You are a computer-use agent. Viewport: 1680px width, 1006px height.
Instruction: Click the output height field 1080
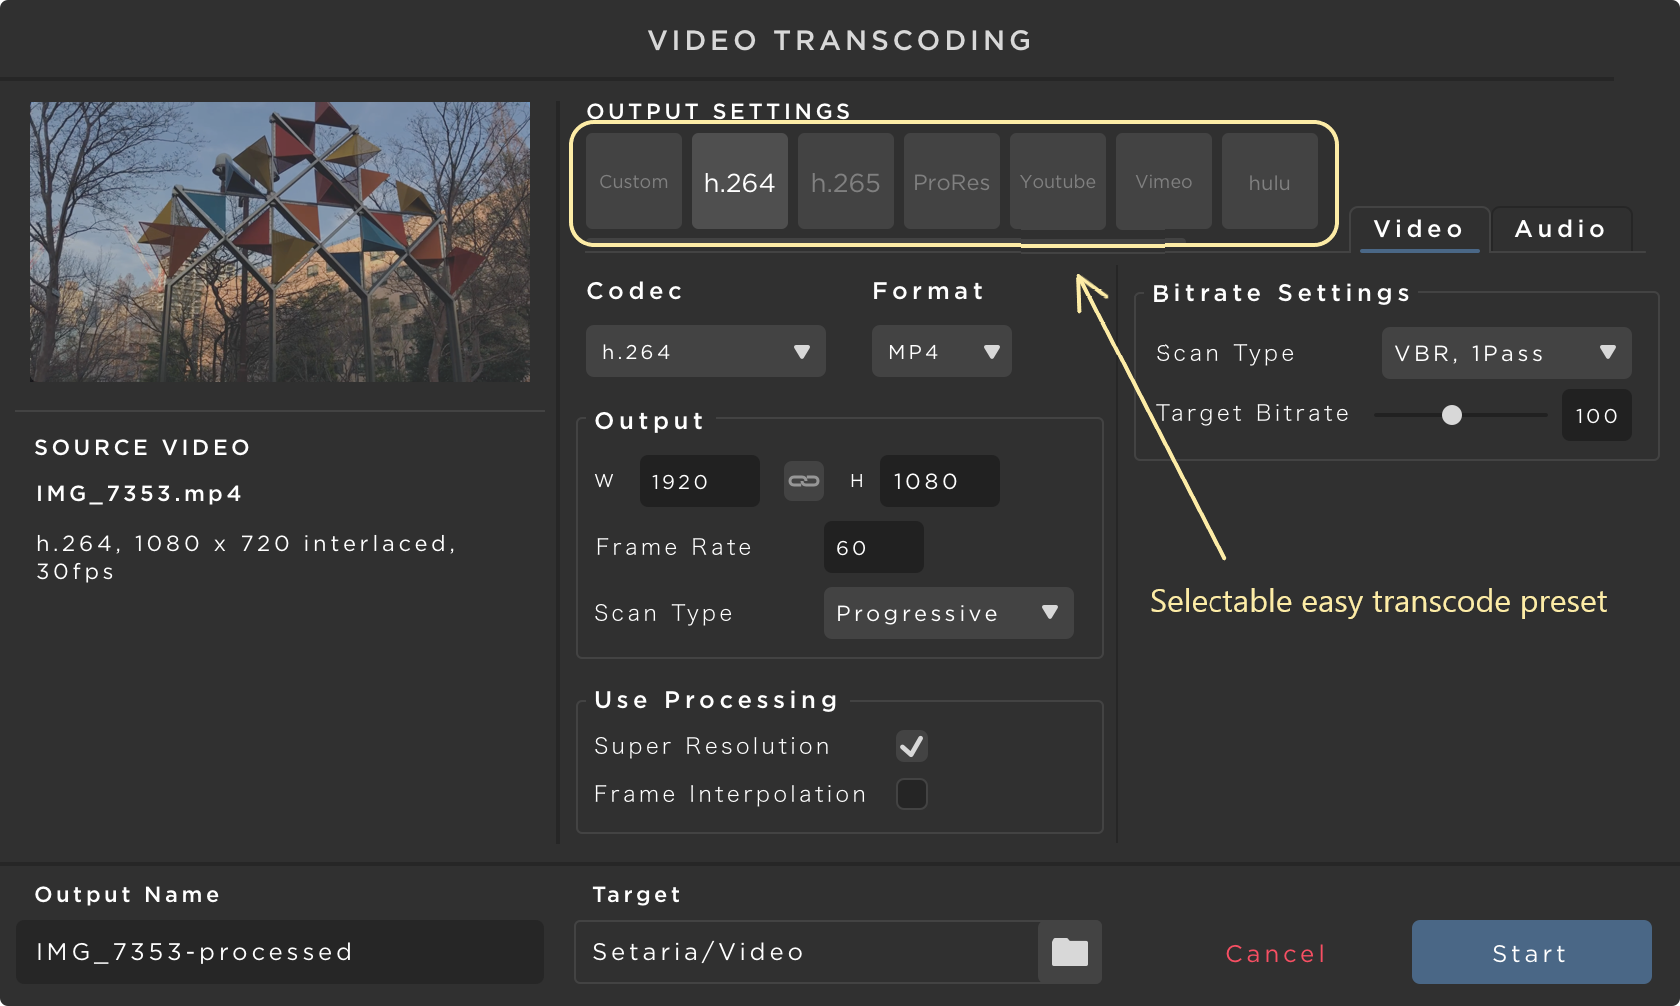click(x=940, y=481)
